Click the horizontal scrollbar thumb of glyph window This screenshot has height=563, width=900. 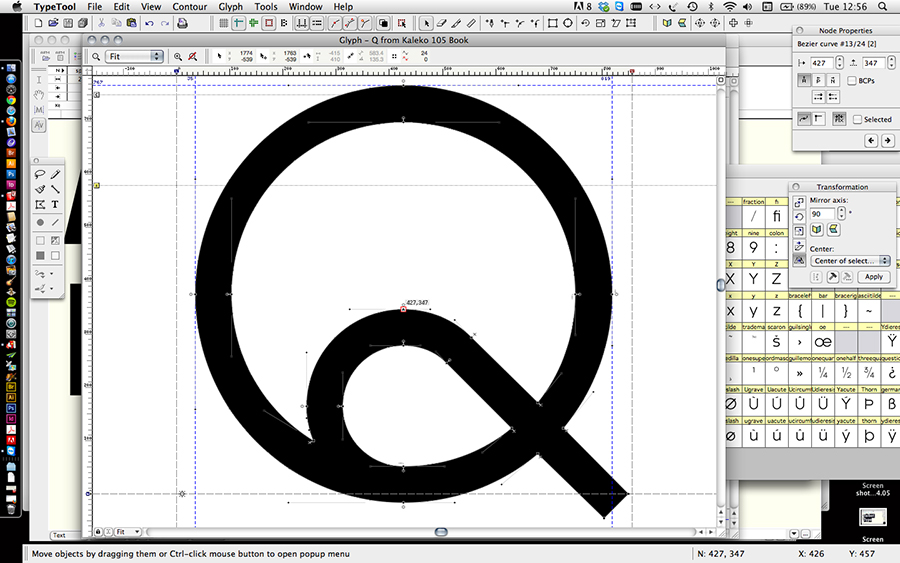(x=441, y=532)
